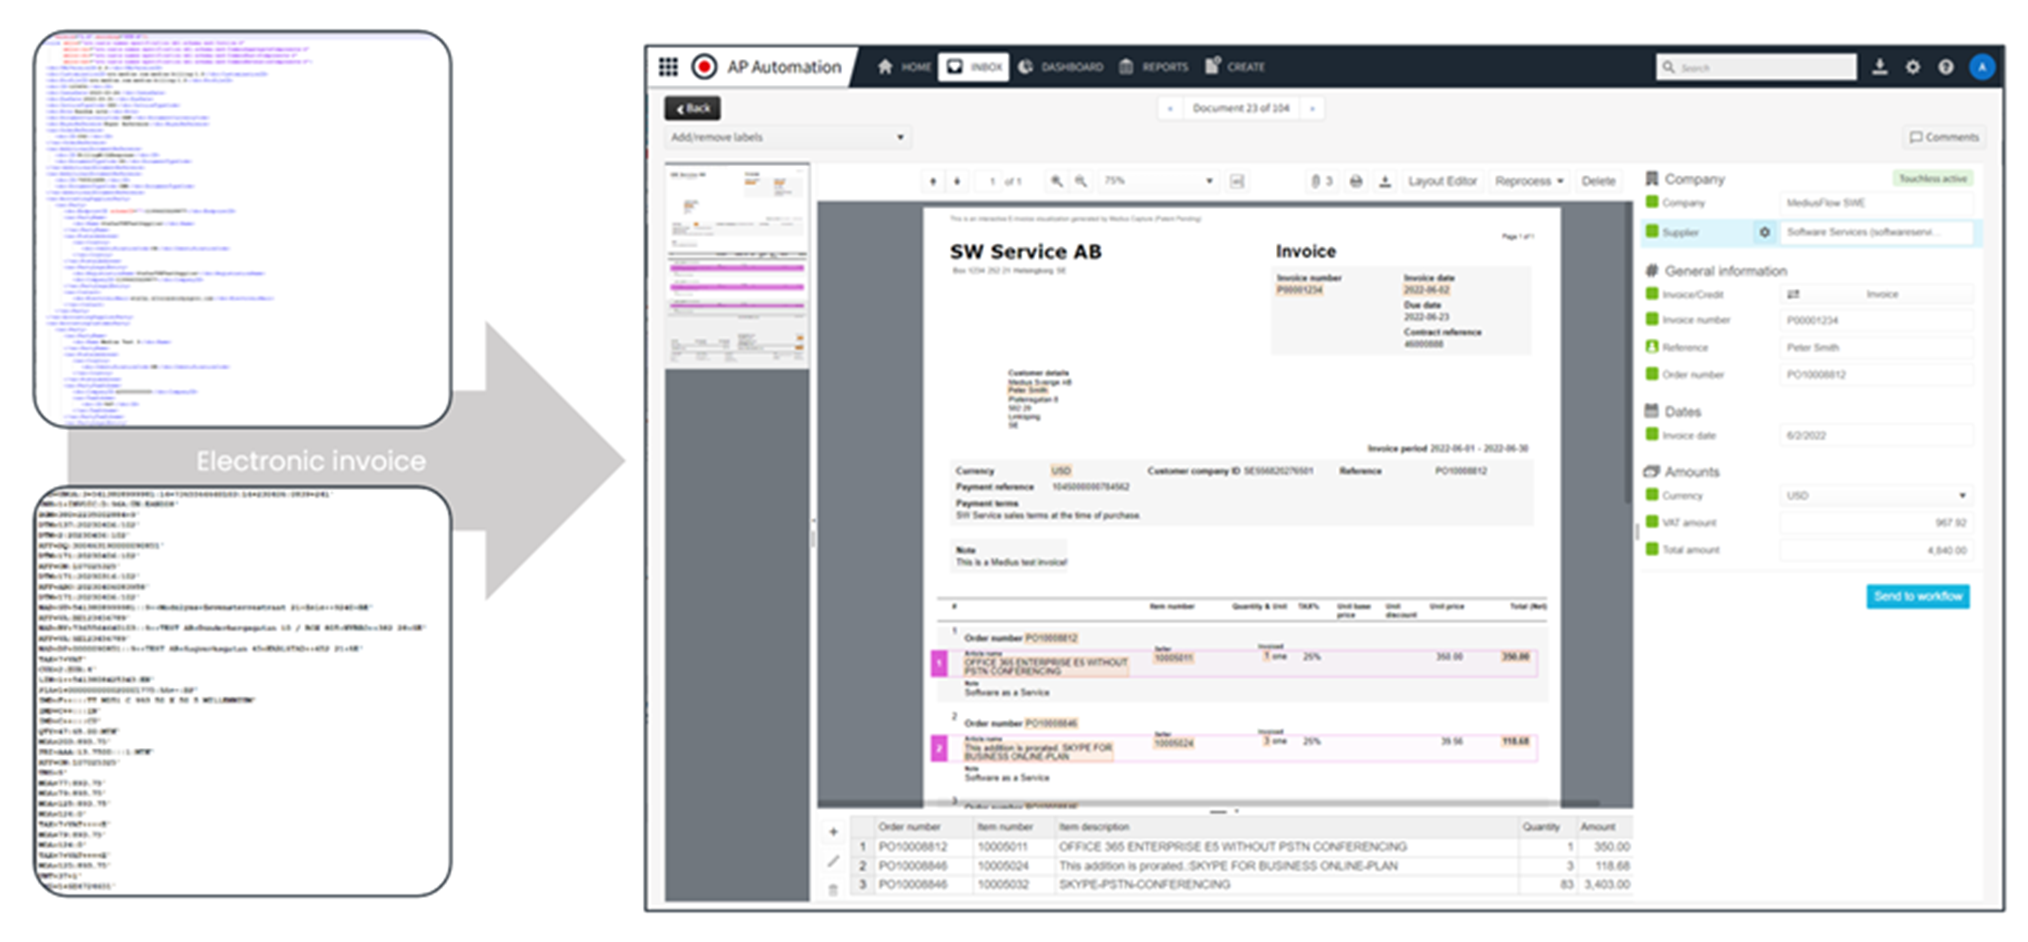Screen dimensions: 2028x942
Task: Click Send to workflow button
Action: coord(1918,596)
